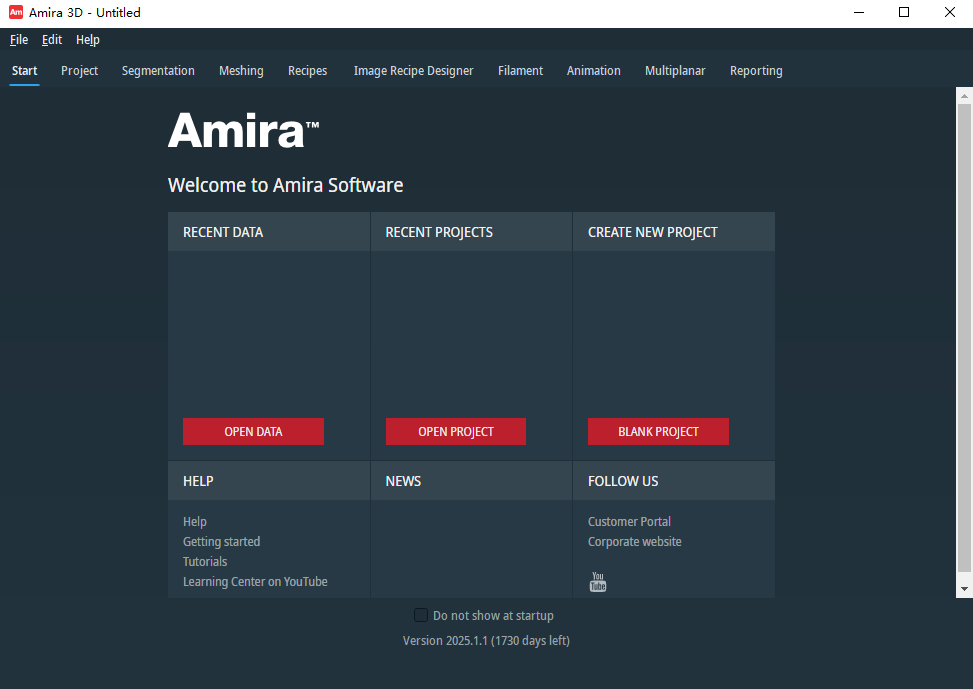
Task: Open the Multiplanar workspace tab
Action: (675, 71)
